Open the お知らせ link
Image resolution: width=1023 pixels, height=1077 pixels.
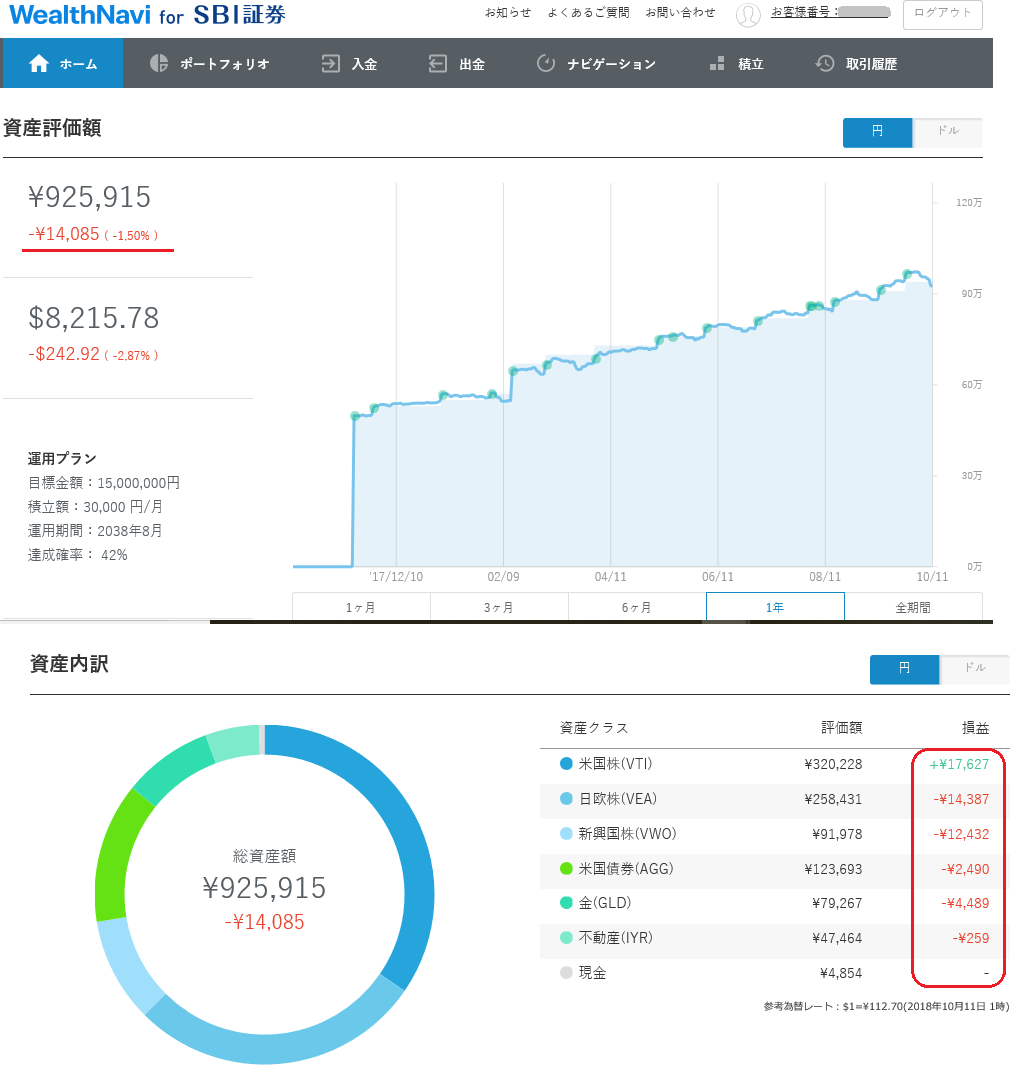pos(508,12)
